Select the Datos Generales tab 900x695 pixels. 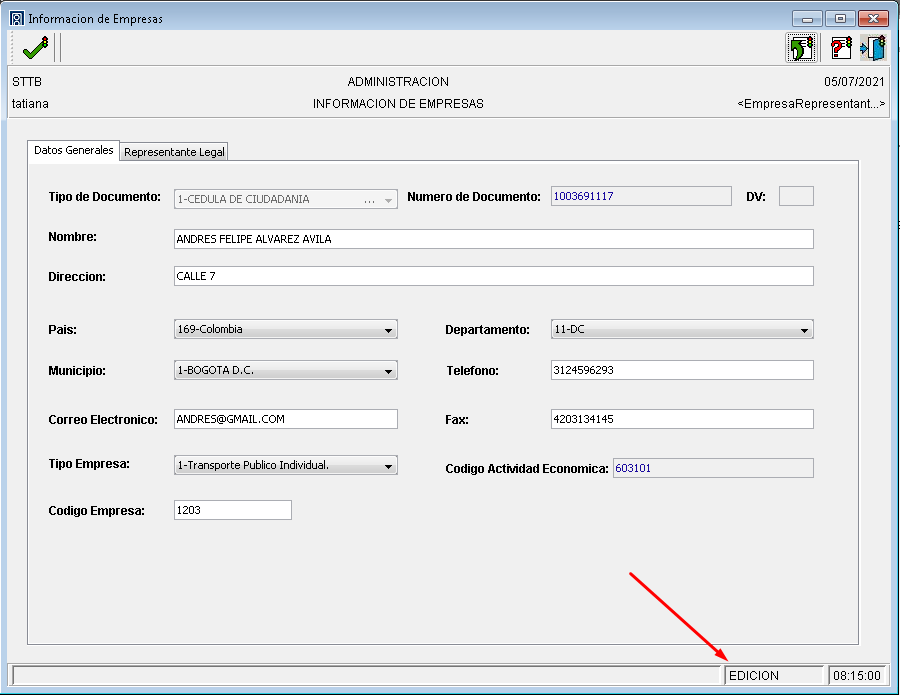pyautogui.click(x=74, y=150)
